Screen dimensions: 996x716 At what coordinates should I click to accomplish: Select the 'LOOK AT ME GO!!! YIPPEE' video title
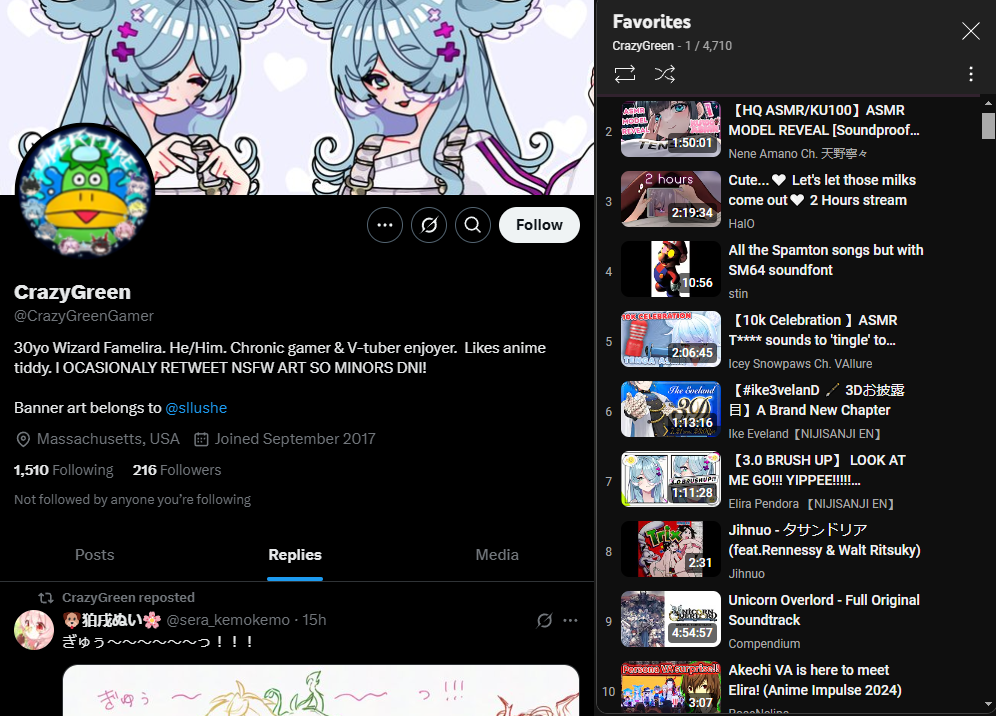(x=817, y=470)
